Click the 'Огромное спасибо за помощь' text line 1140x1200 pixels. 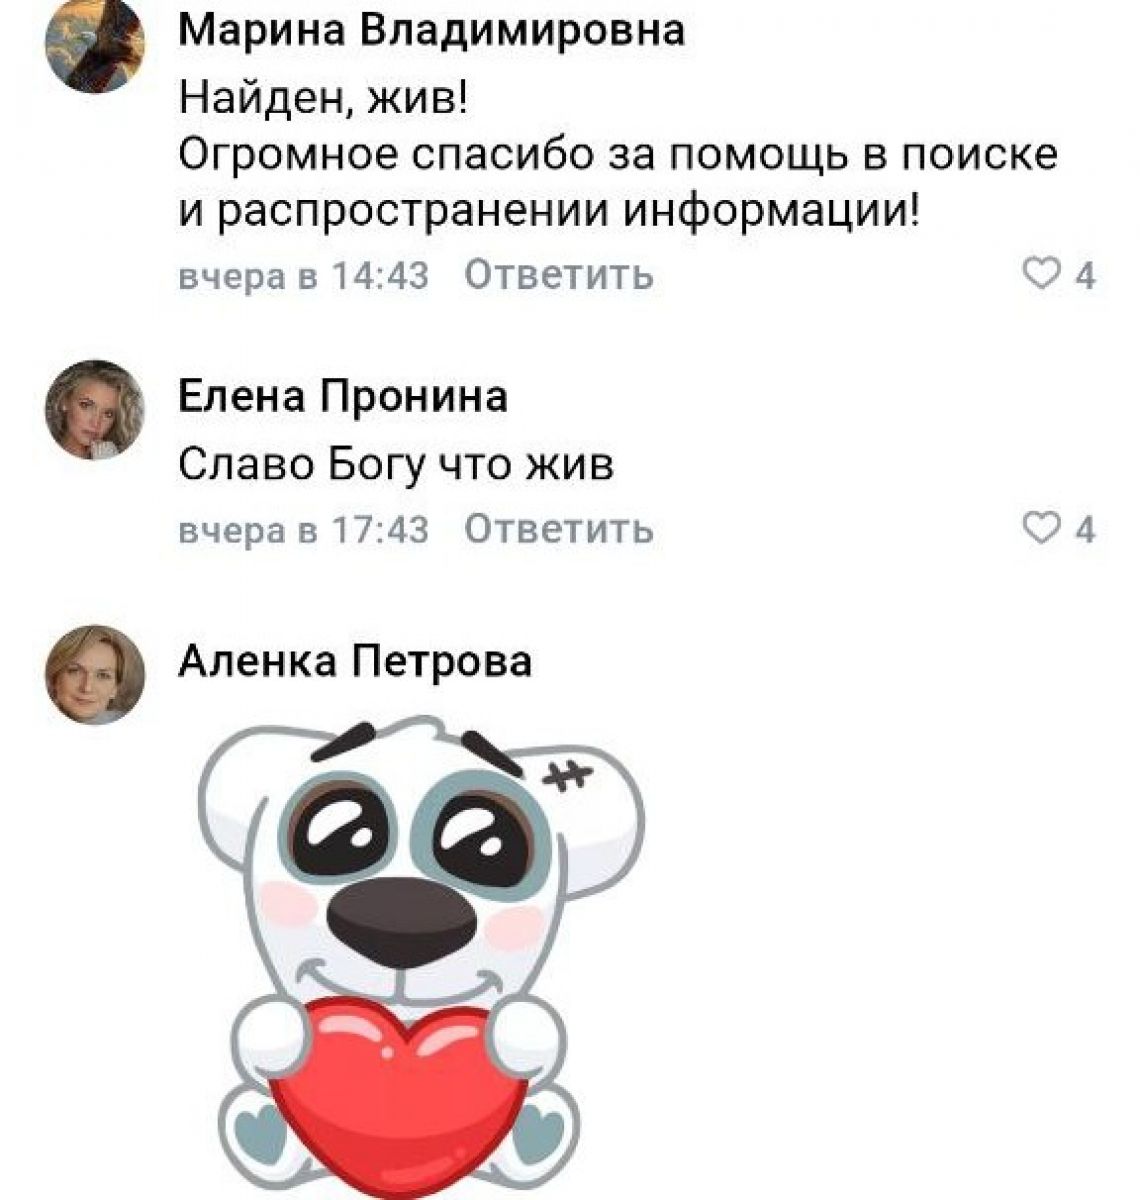(617, 156)
